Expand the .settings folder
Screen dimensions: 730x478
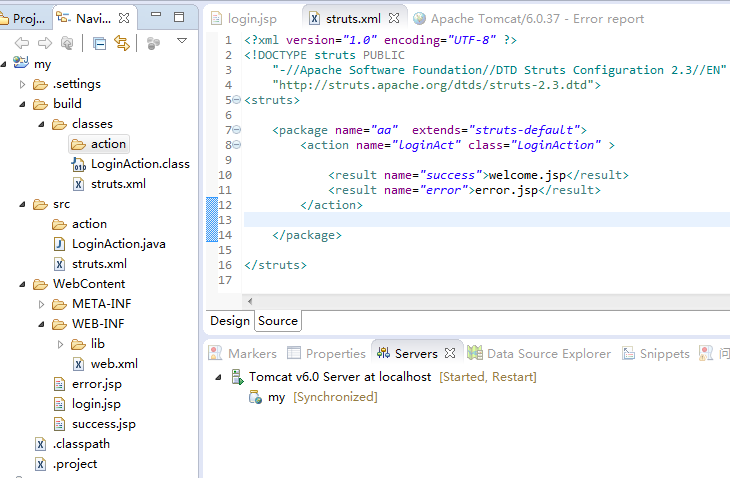[x=22, y=84]
